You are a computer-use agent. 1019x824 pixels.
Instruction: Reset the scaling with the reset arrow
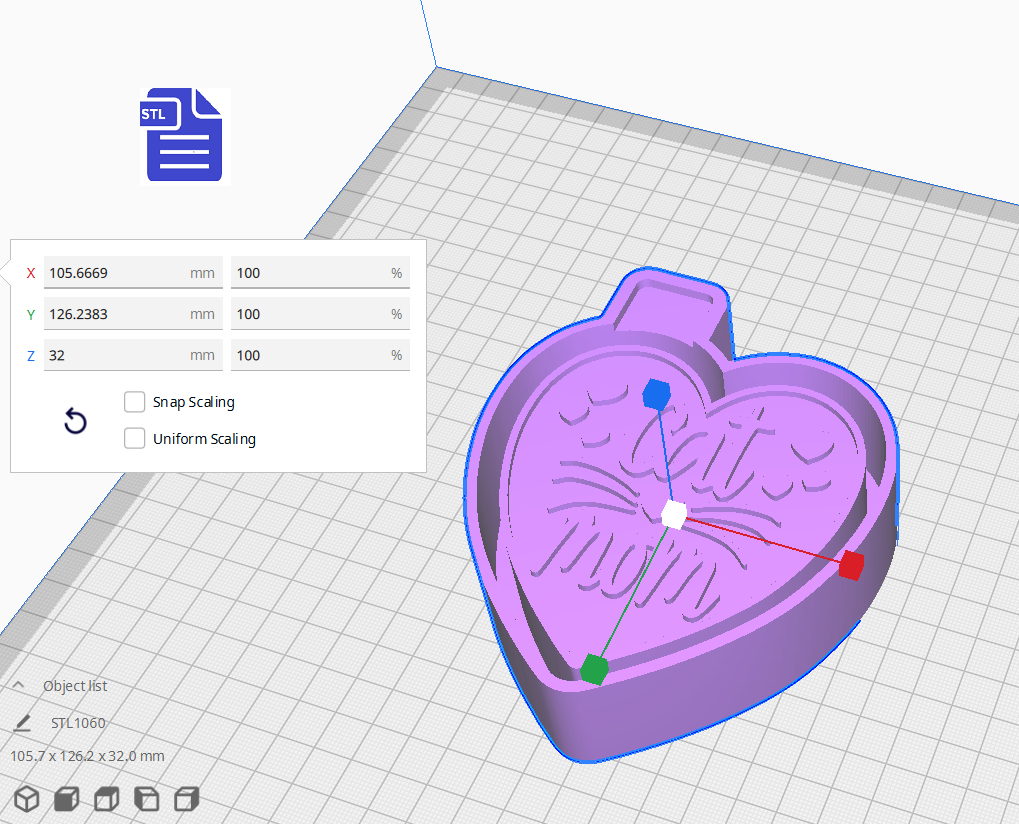click(75, 421)
